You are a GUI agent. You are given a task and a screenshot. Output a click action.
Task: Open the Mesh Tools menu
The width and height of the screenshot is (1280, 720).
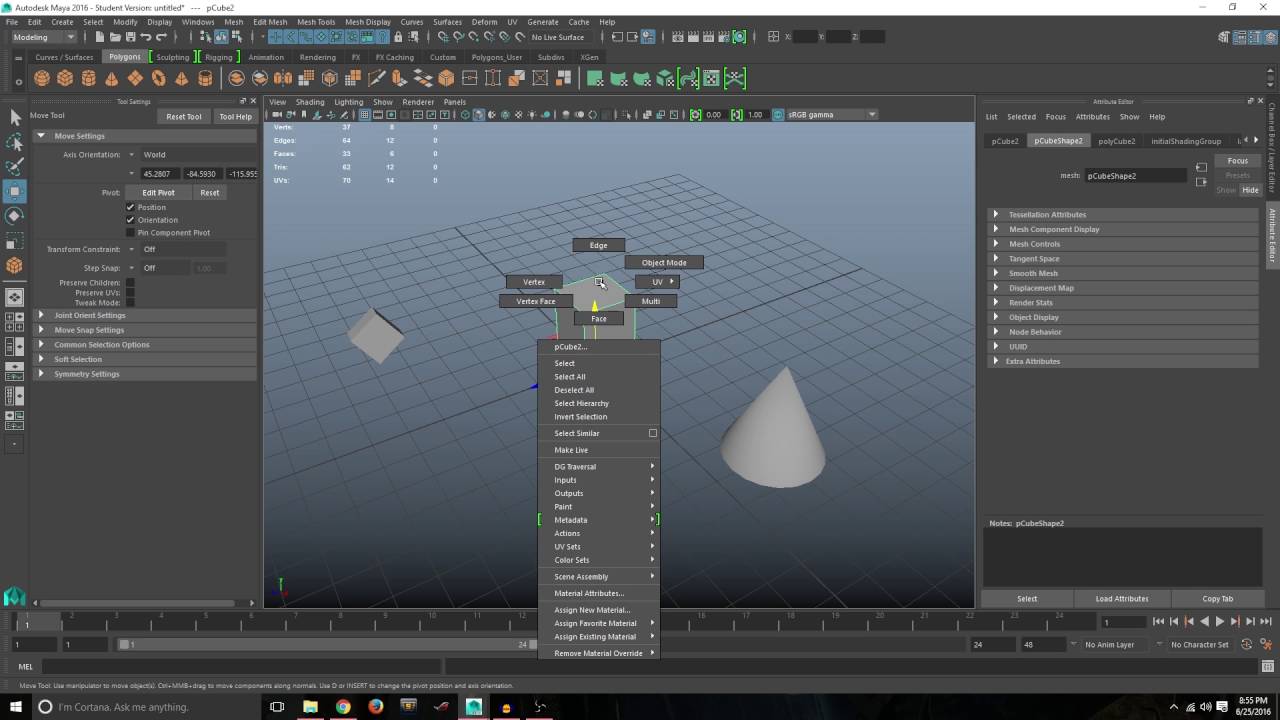[316, 21]
